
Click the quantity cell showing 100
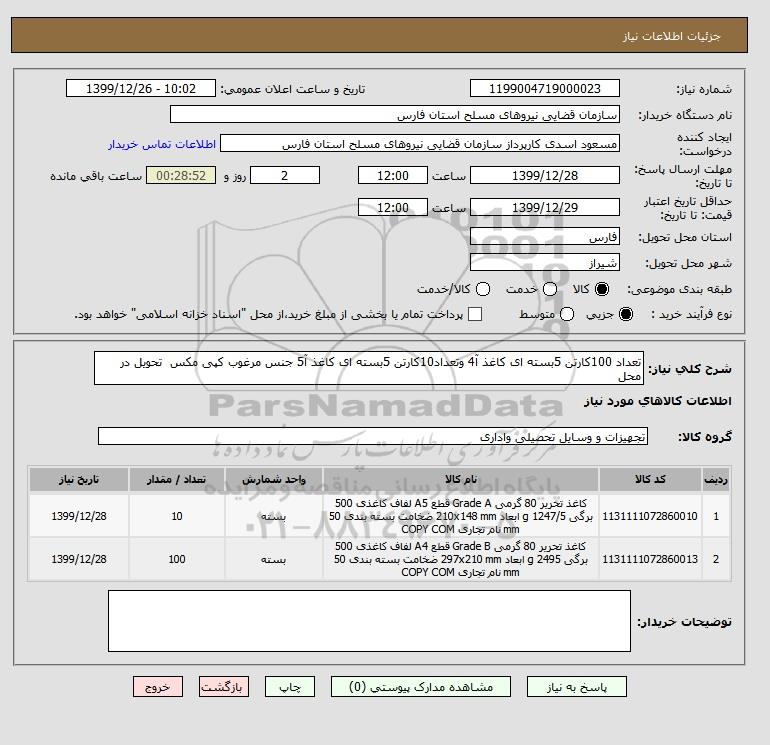pyautogui.click(x=177, y=559)
